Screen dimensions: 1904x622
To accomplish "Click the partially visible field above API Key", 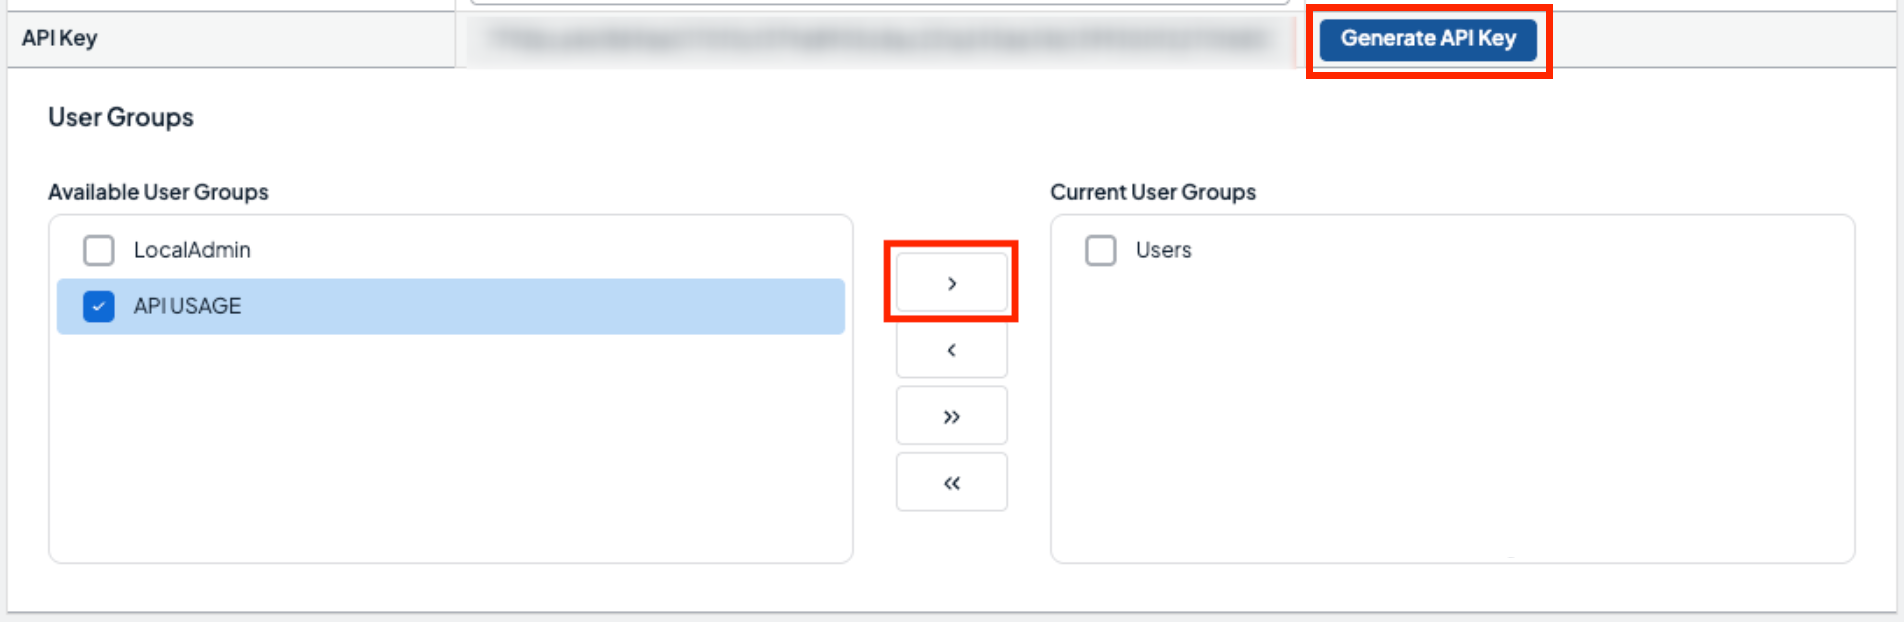I will (880, 2).
